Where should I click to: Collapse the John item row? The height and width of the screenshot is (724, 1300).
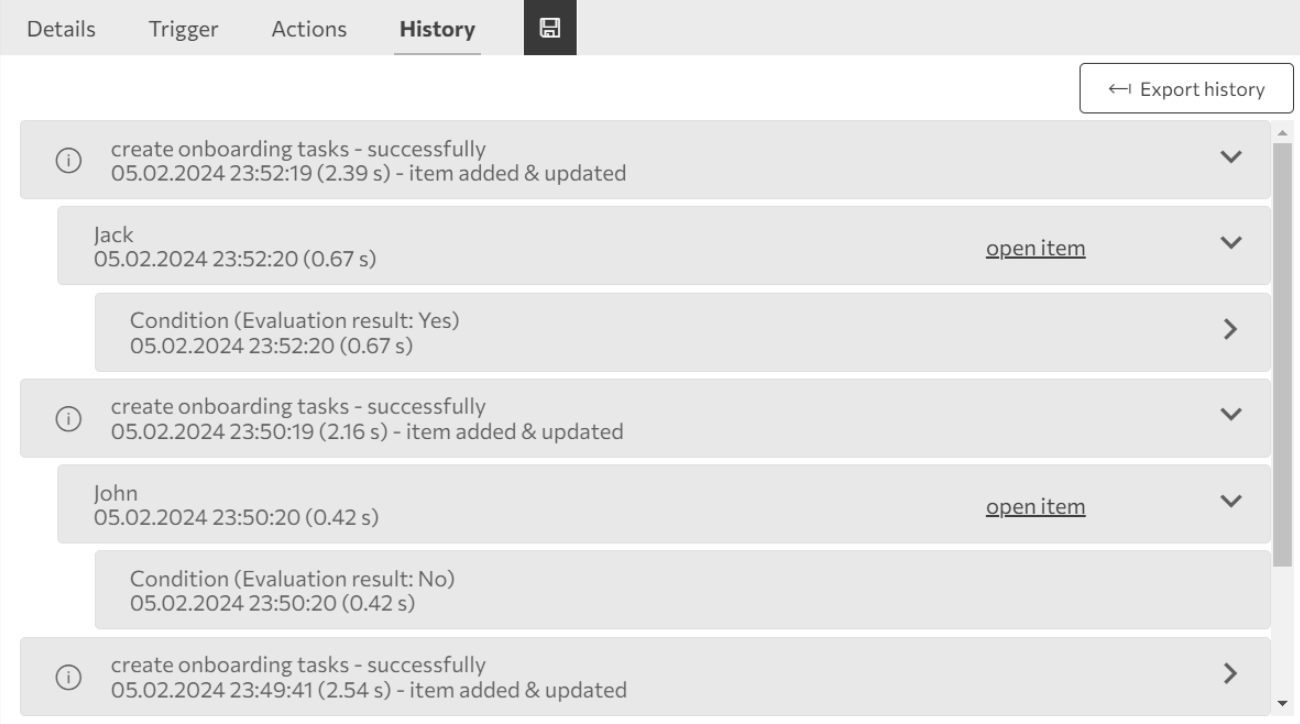pyautogui.click(x=1231, y=500)
